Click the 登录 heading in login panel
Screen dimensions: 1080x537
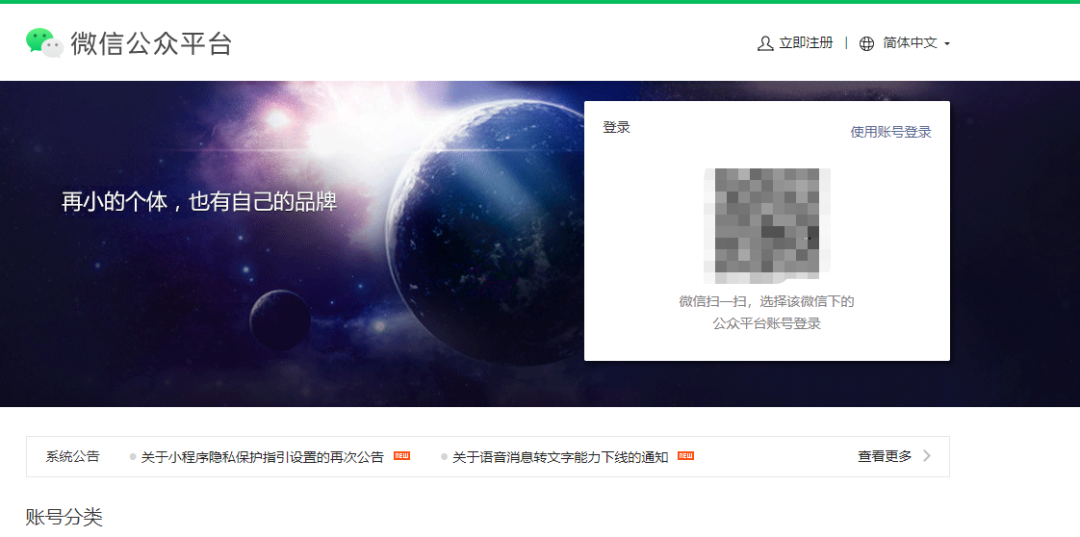pos(616,127)
